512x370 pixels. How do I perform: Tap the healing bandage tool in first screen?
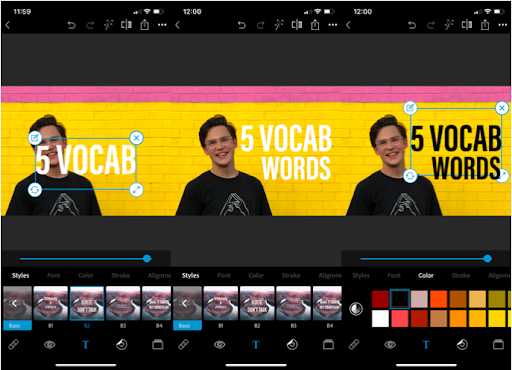(x=14, y=344)
